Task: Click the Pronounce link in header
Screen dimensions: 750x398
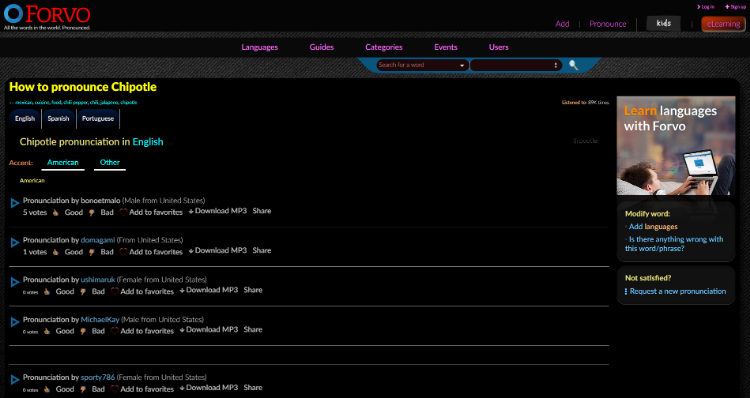Action: click(x=607, y=24)
